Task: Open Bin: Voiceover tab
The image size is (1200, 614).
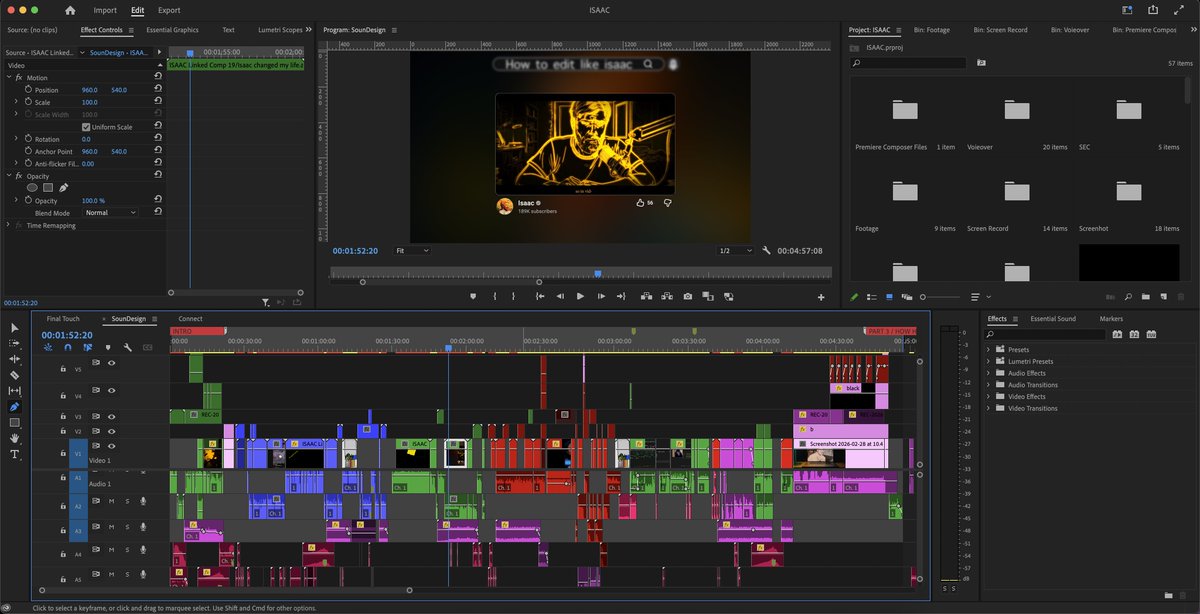Action: pyautogui.click(x=1070, y=30)
